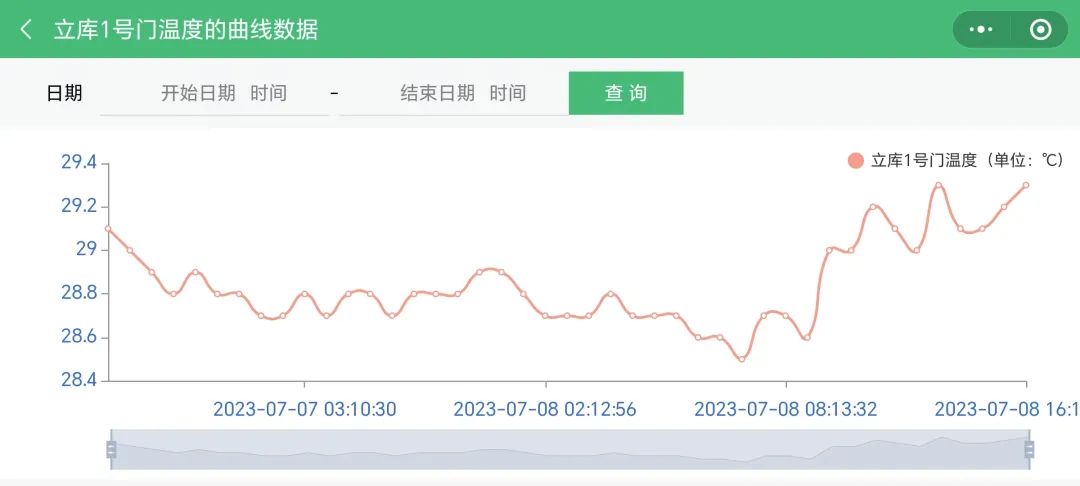Image resolution: width=1080 pixels, height=486 pixels.
Task: Open the 开始日期 start date picker
Action: coord(223,93)
